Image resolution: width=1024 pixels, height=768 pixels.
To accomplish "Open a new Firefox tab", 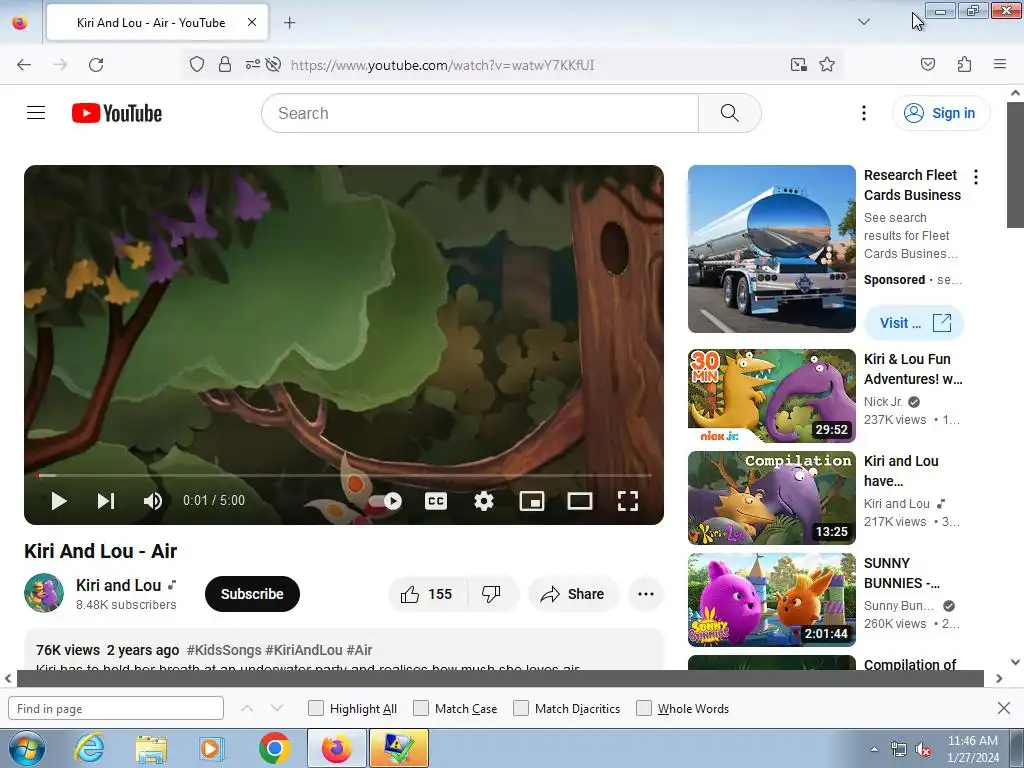I will pos(289,23).
